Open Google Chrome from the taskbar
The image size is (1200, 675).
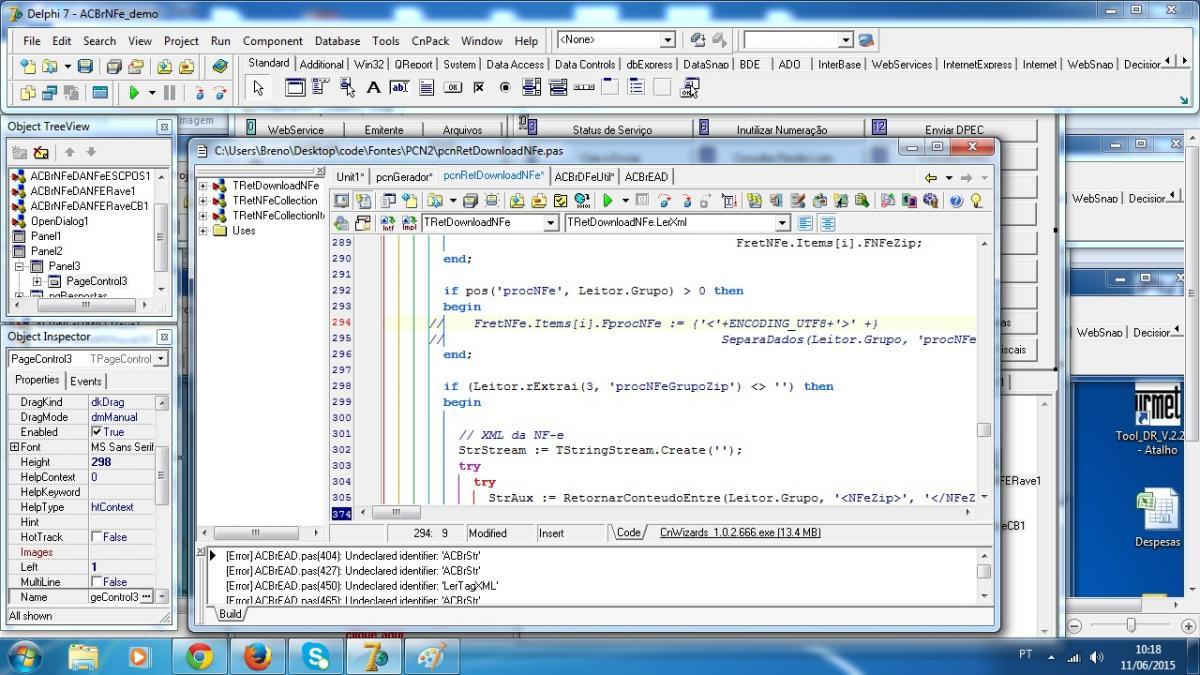pos(199,656)
